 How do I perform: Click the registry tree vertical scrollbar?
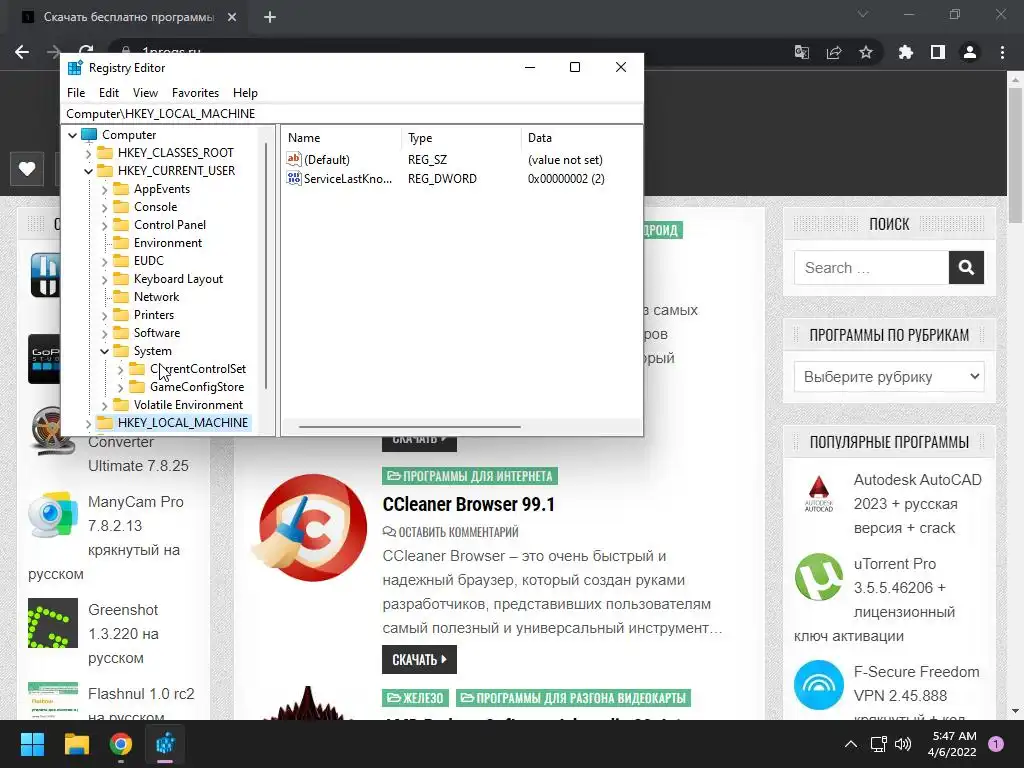(x=266, y=265)
